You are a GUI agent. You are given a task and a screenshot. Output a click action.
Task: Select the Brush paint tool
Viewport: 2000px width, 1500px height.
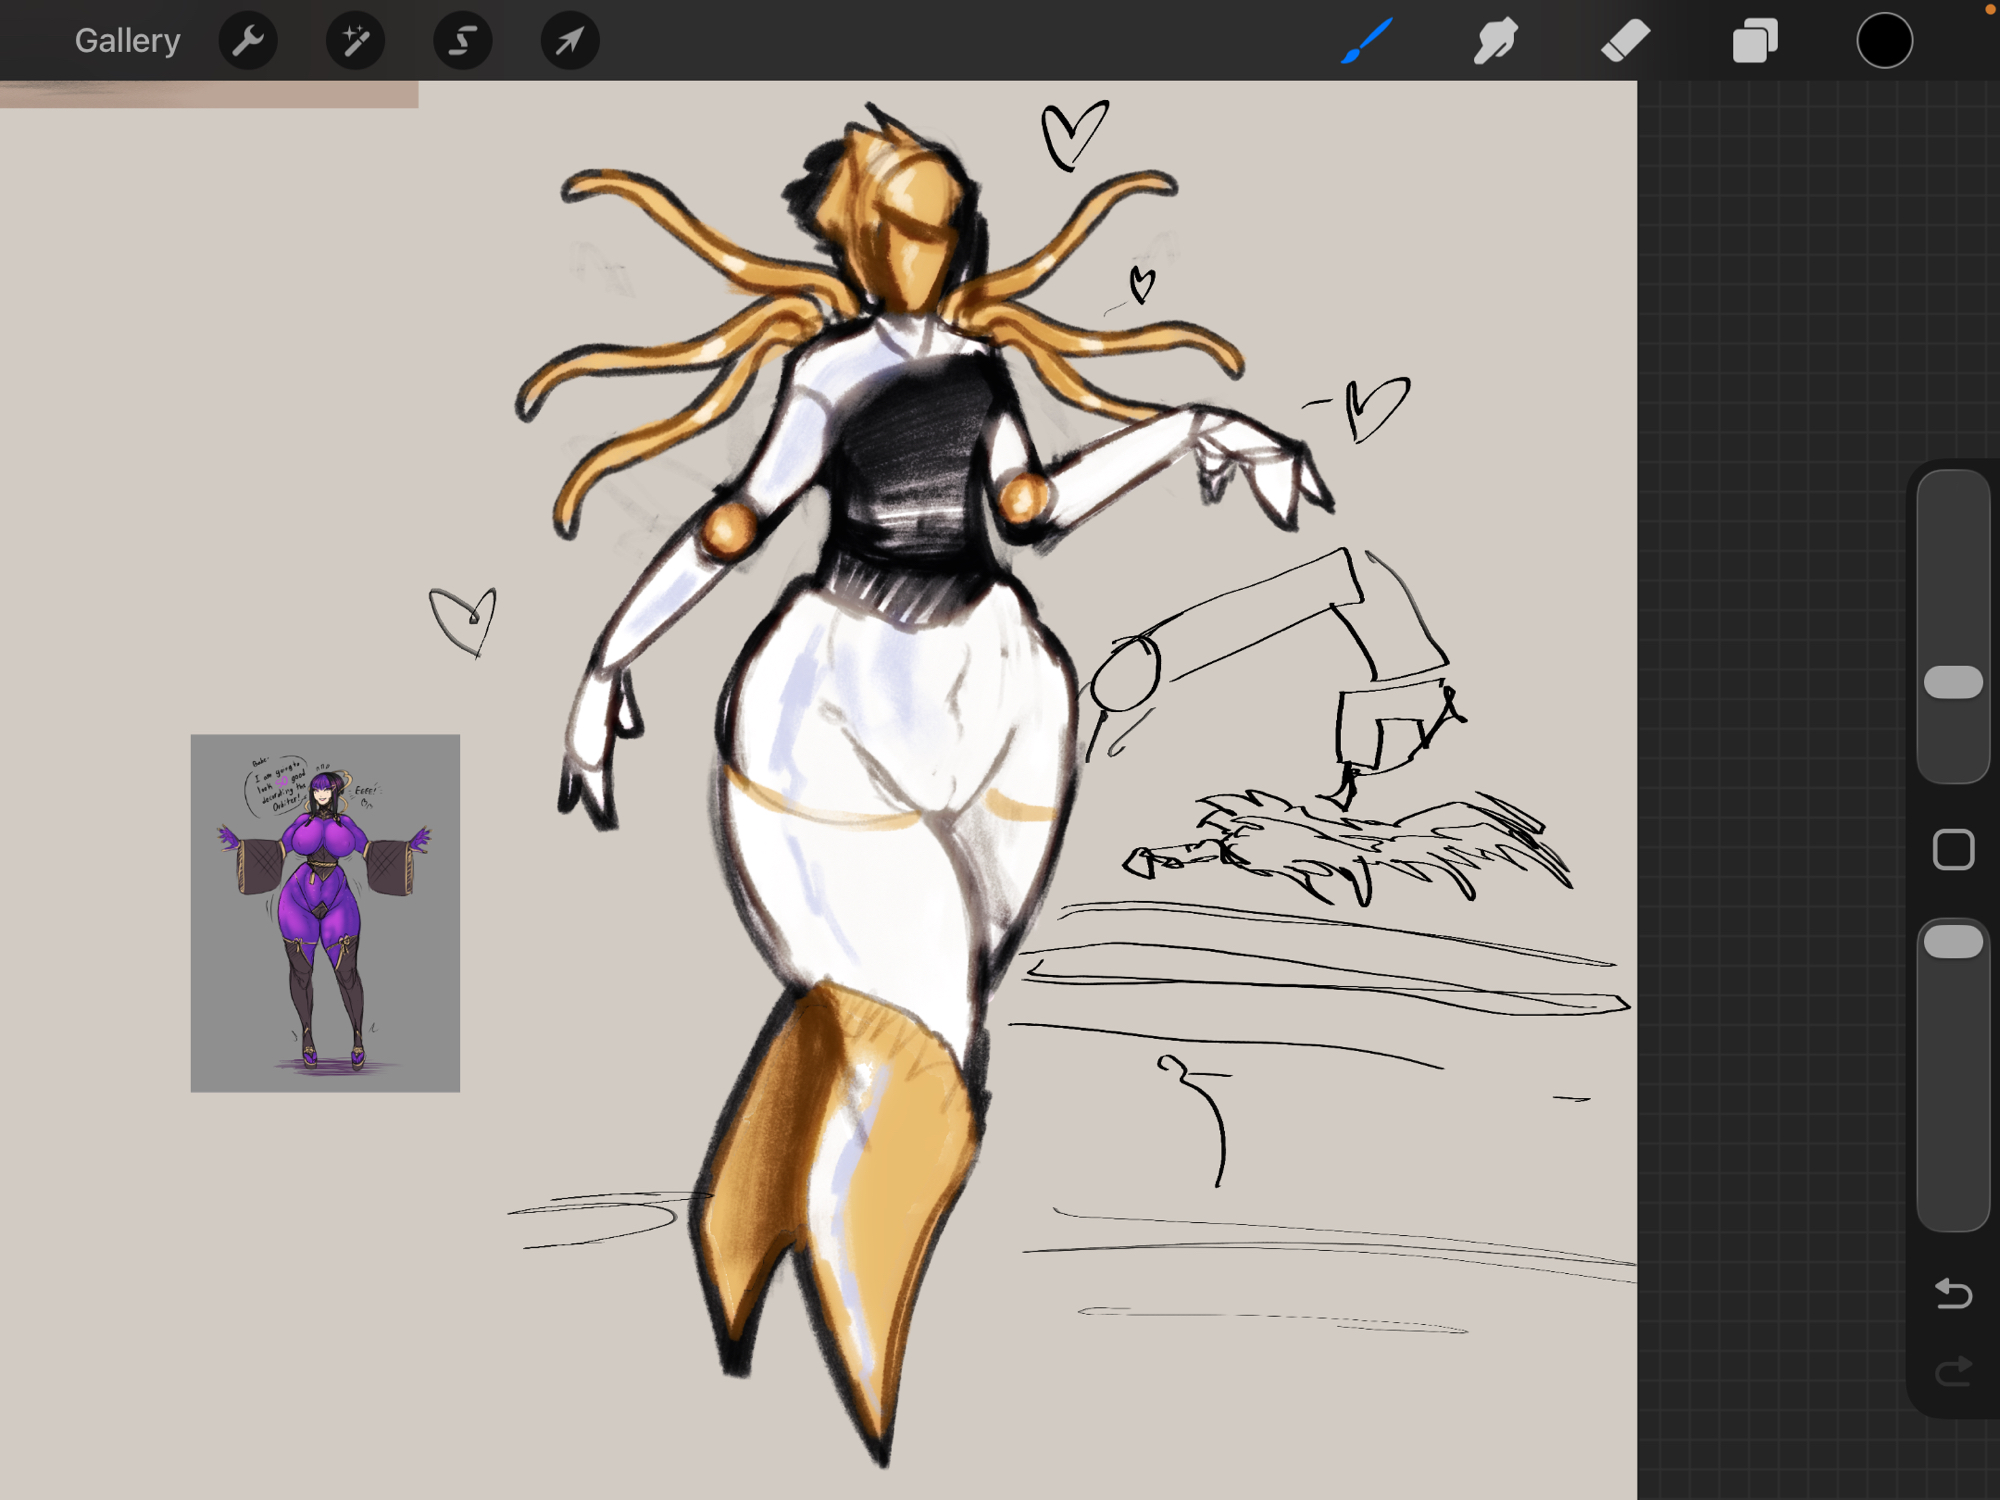[x=1366, y=41]
